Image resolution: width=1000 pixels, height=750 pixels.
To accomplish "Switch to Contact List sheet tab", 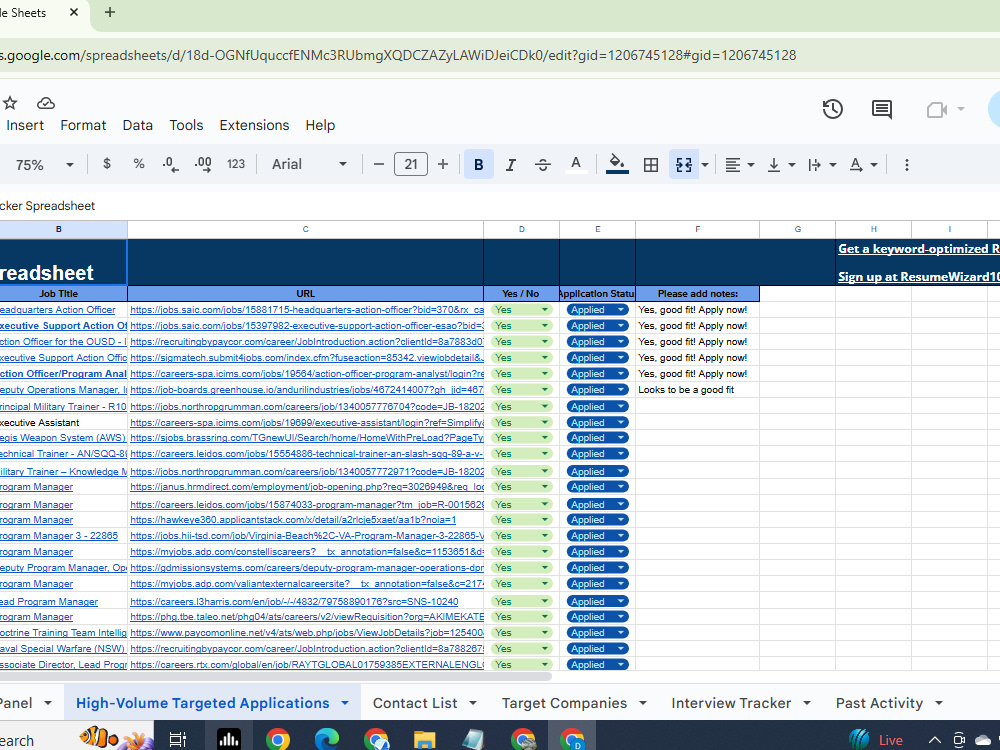I will [415, 703].
